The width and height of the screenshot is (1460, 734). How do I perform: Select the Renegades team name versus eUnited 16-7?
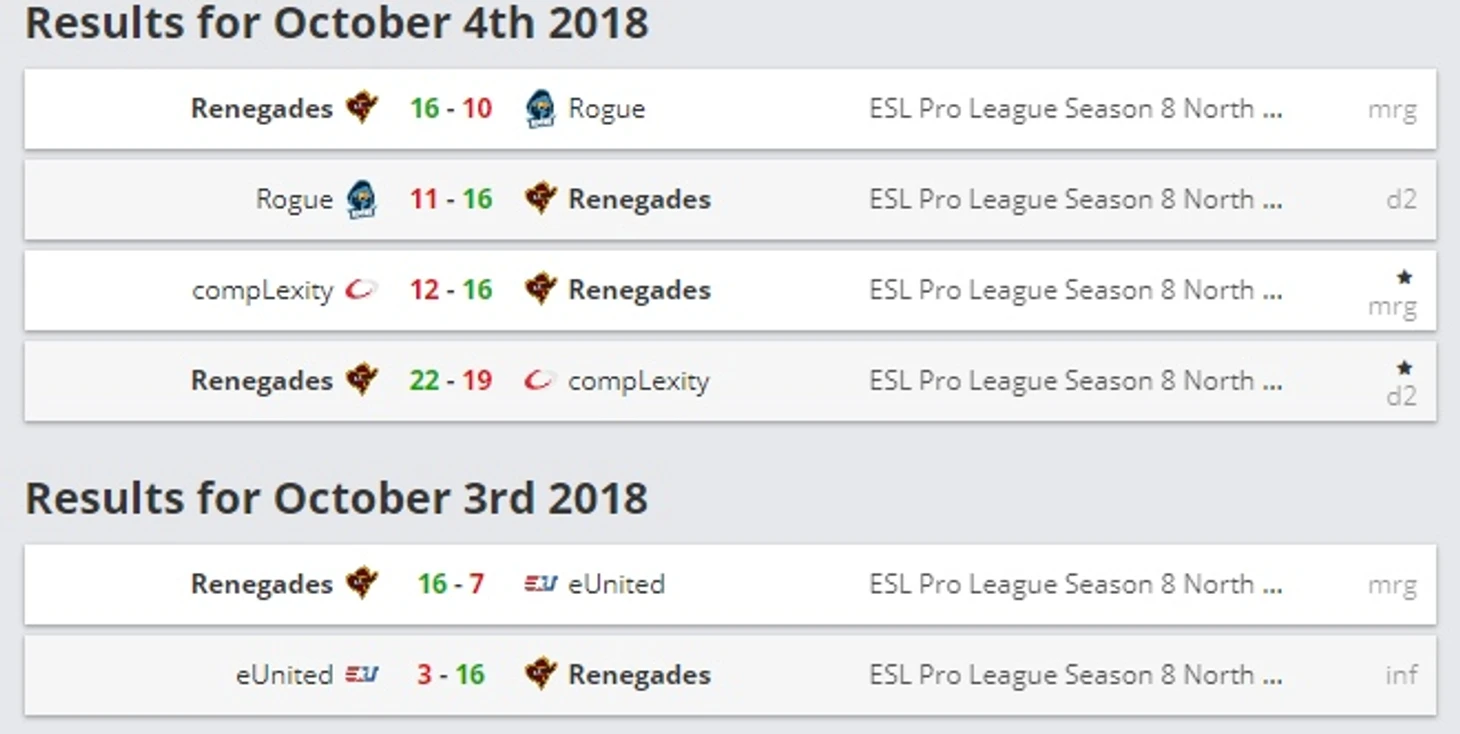[x=262, y=584]
